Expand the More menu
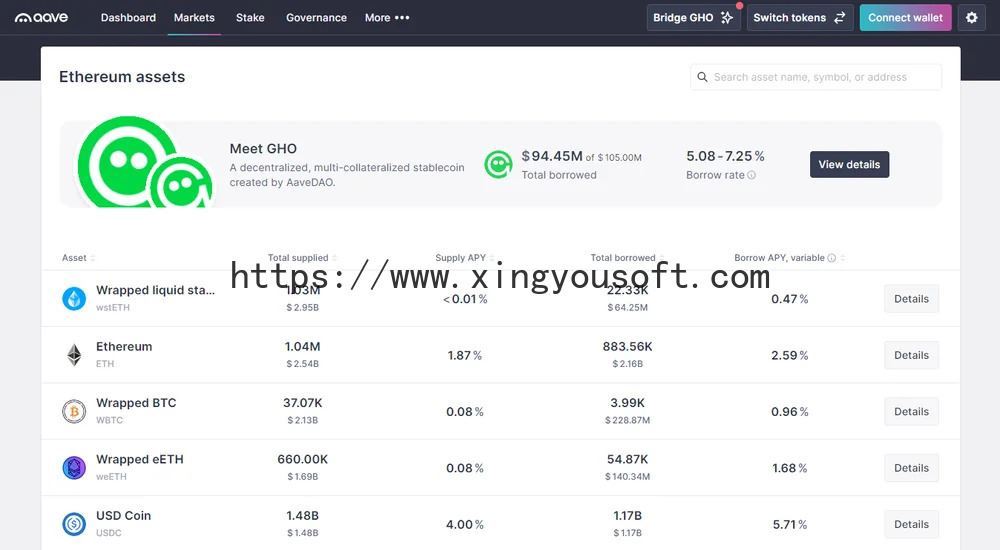 tap(387, 18)
